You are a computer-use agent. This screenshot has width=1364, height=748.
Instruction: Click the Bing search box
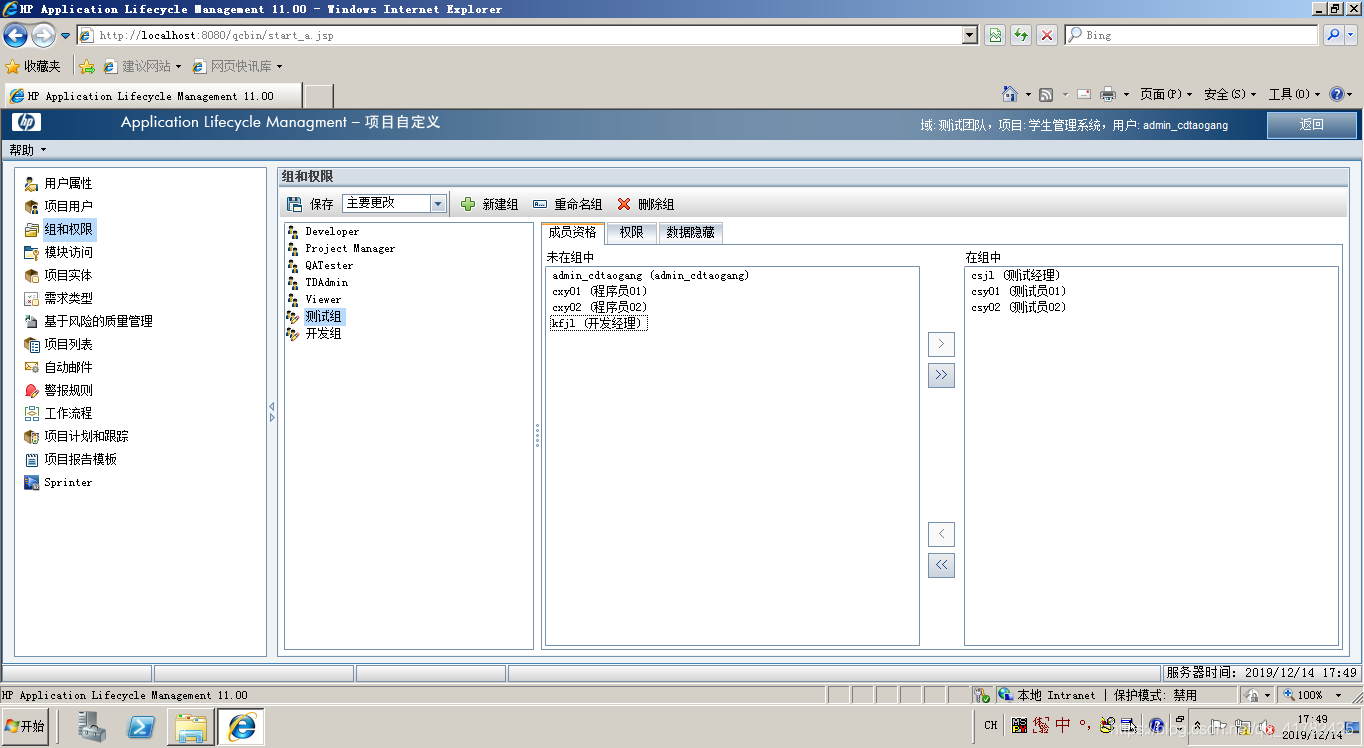tap(1192, 35)
